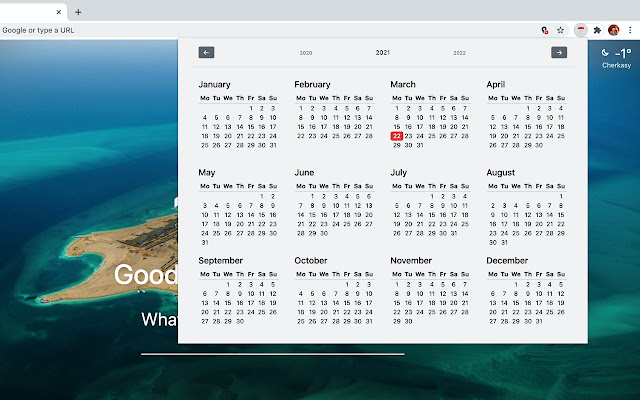Select February 28

pyautogui.click(x=369, y=136)
